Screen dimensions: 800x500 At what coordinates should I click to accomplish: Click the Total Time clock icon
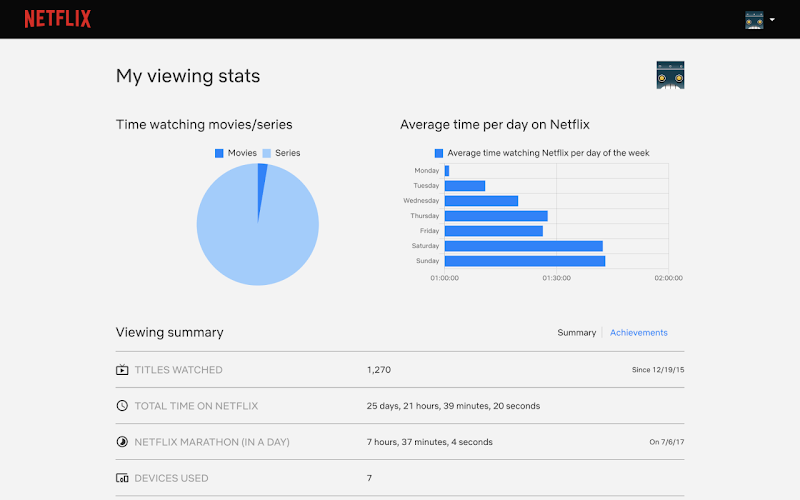(x=122, y=406)
